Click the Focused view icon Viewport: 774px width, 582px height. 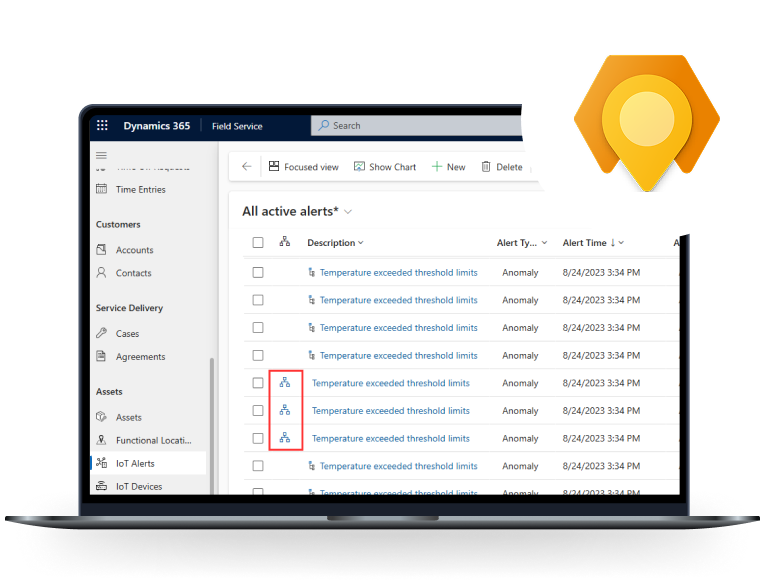click(274, 167)
